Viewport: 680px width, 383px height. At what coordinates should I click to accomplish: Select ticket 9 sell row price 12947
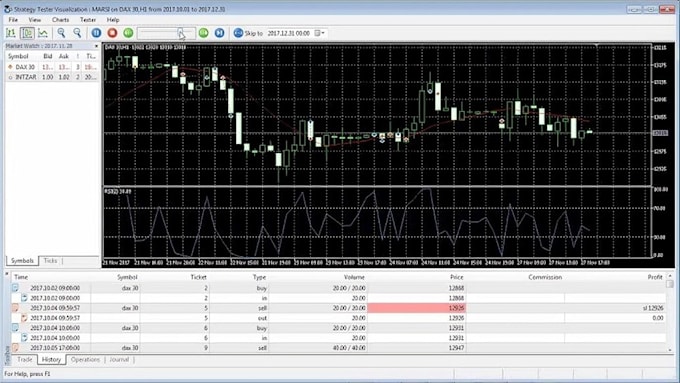coord(457,348)
